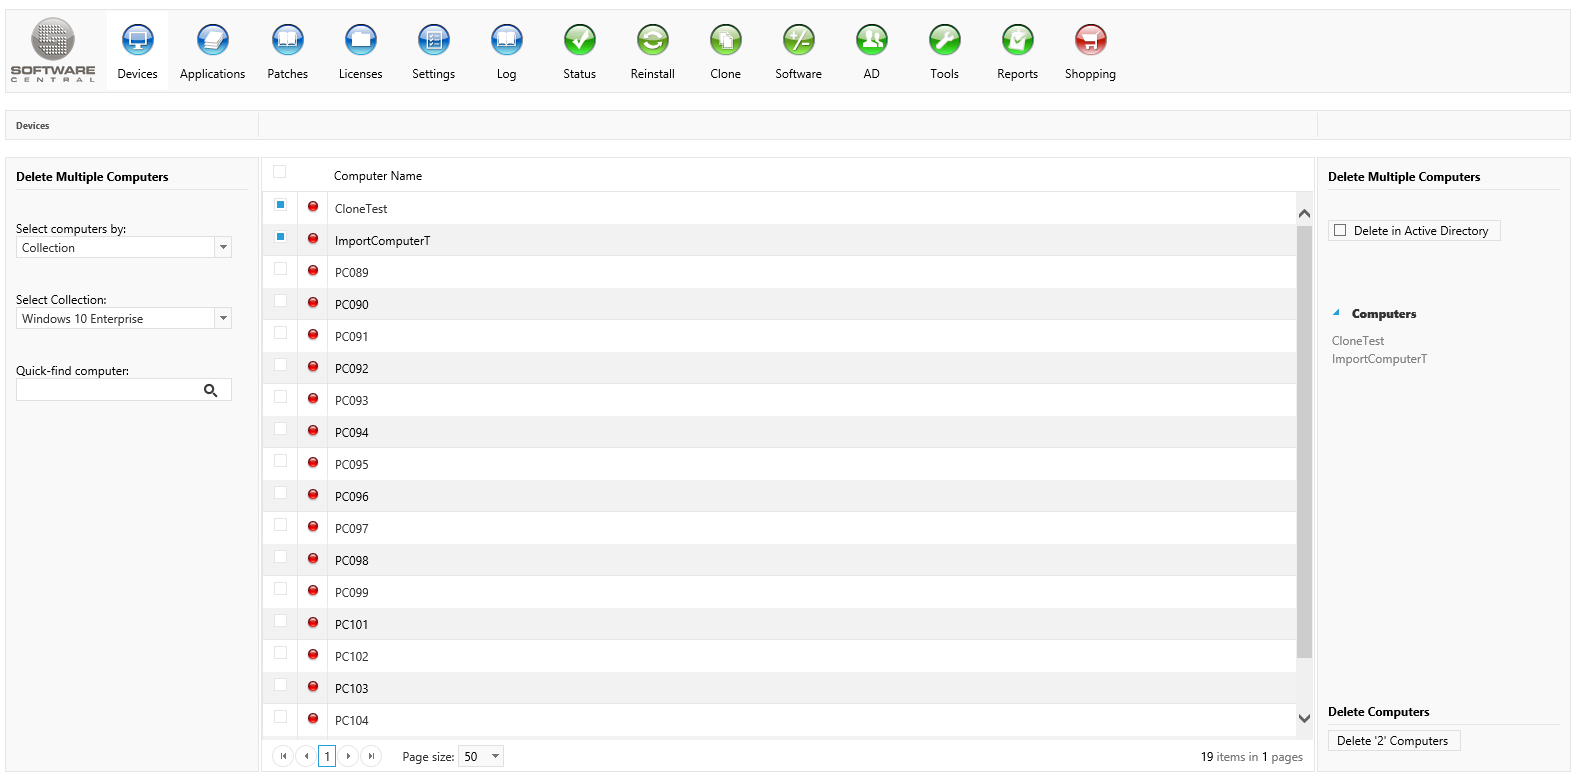Collapse the Computers list expander

click(x=1336, y=313)
